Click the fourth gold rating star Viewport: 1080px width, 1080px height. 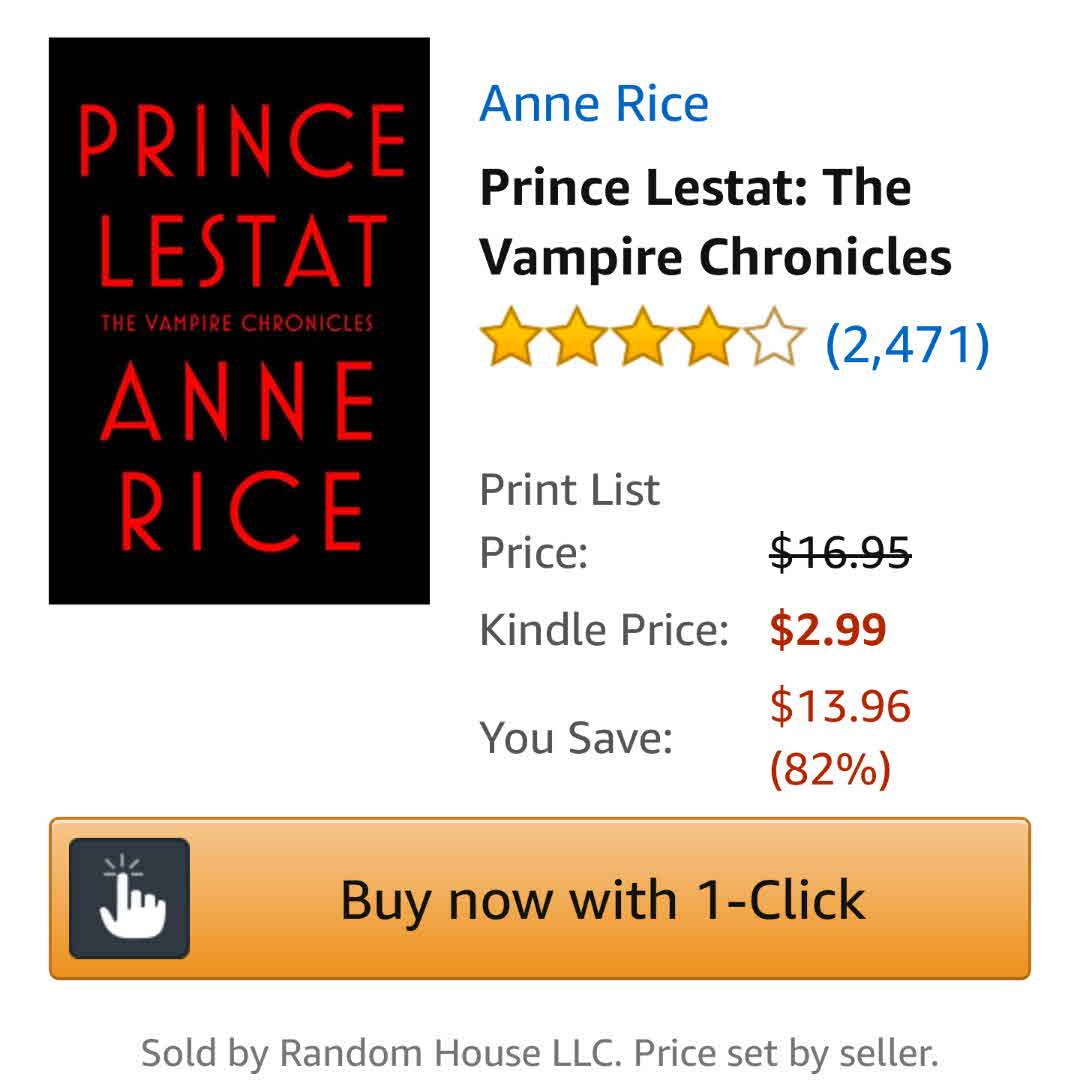[707, 340]
